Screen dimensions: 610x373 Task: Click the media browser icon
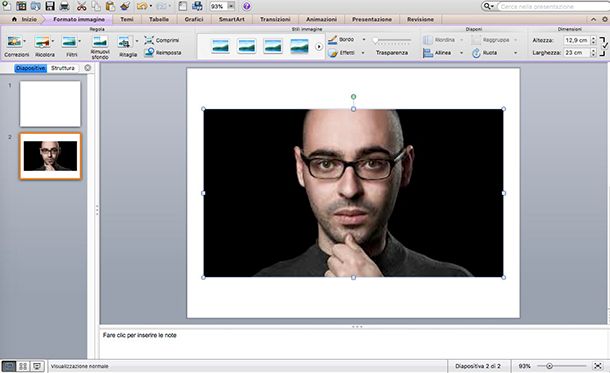[x=197, y=6]
